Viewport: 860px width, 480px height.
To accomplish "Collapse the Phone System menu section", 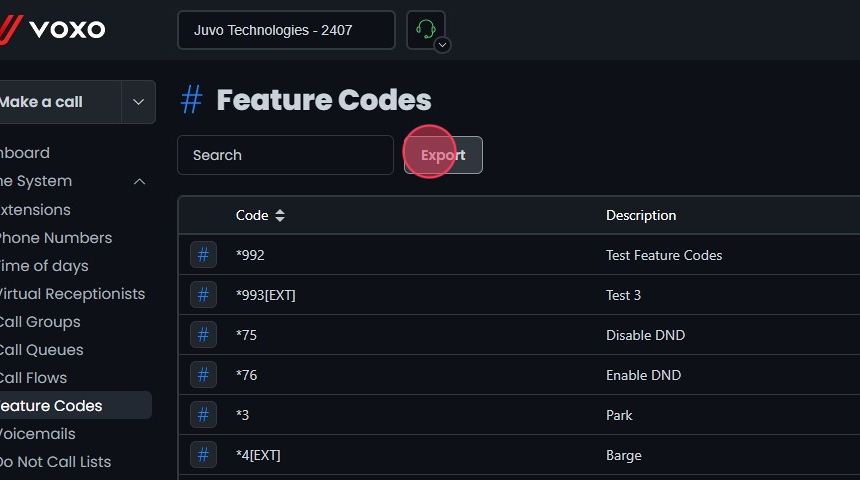I will pos(139,181).
